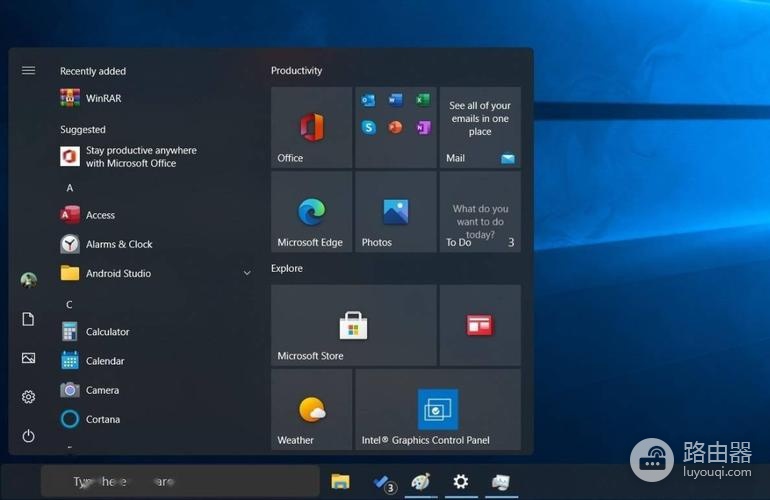Viewport: 770px width, 500px height.
Task: Open File Explorer from the taskbar
Action: pos(340,482)
